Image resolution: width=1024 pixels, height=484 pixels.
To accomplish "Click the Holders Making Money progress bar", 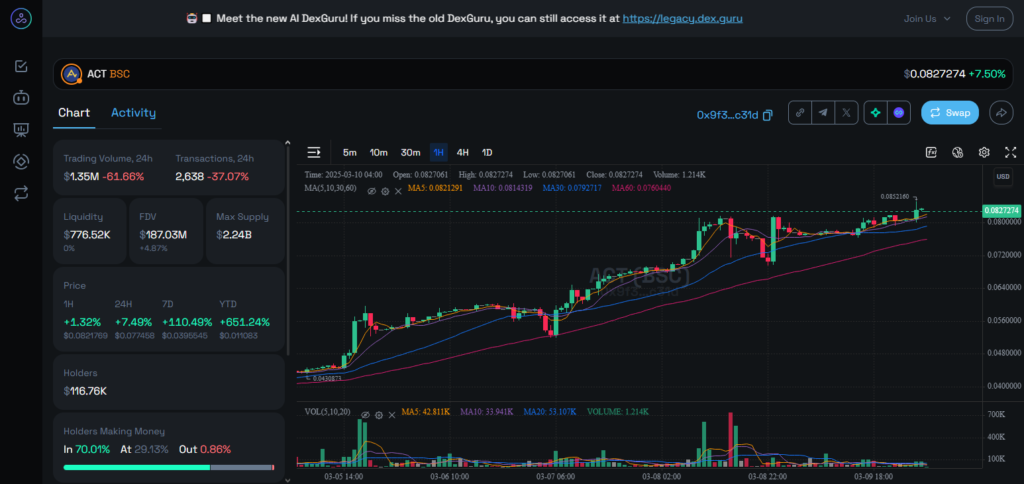I will coord(168,467).
